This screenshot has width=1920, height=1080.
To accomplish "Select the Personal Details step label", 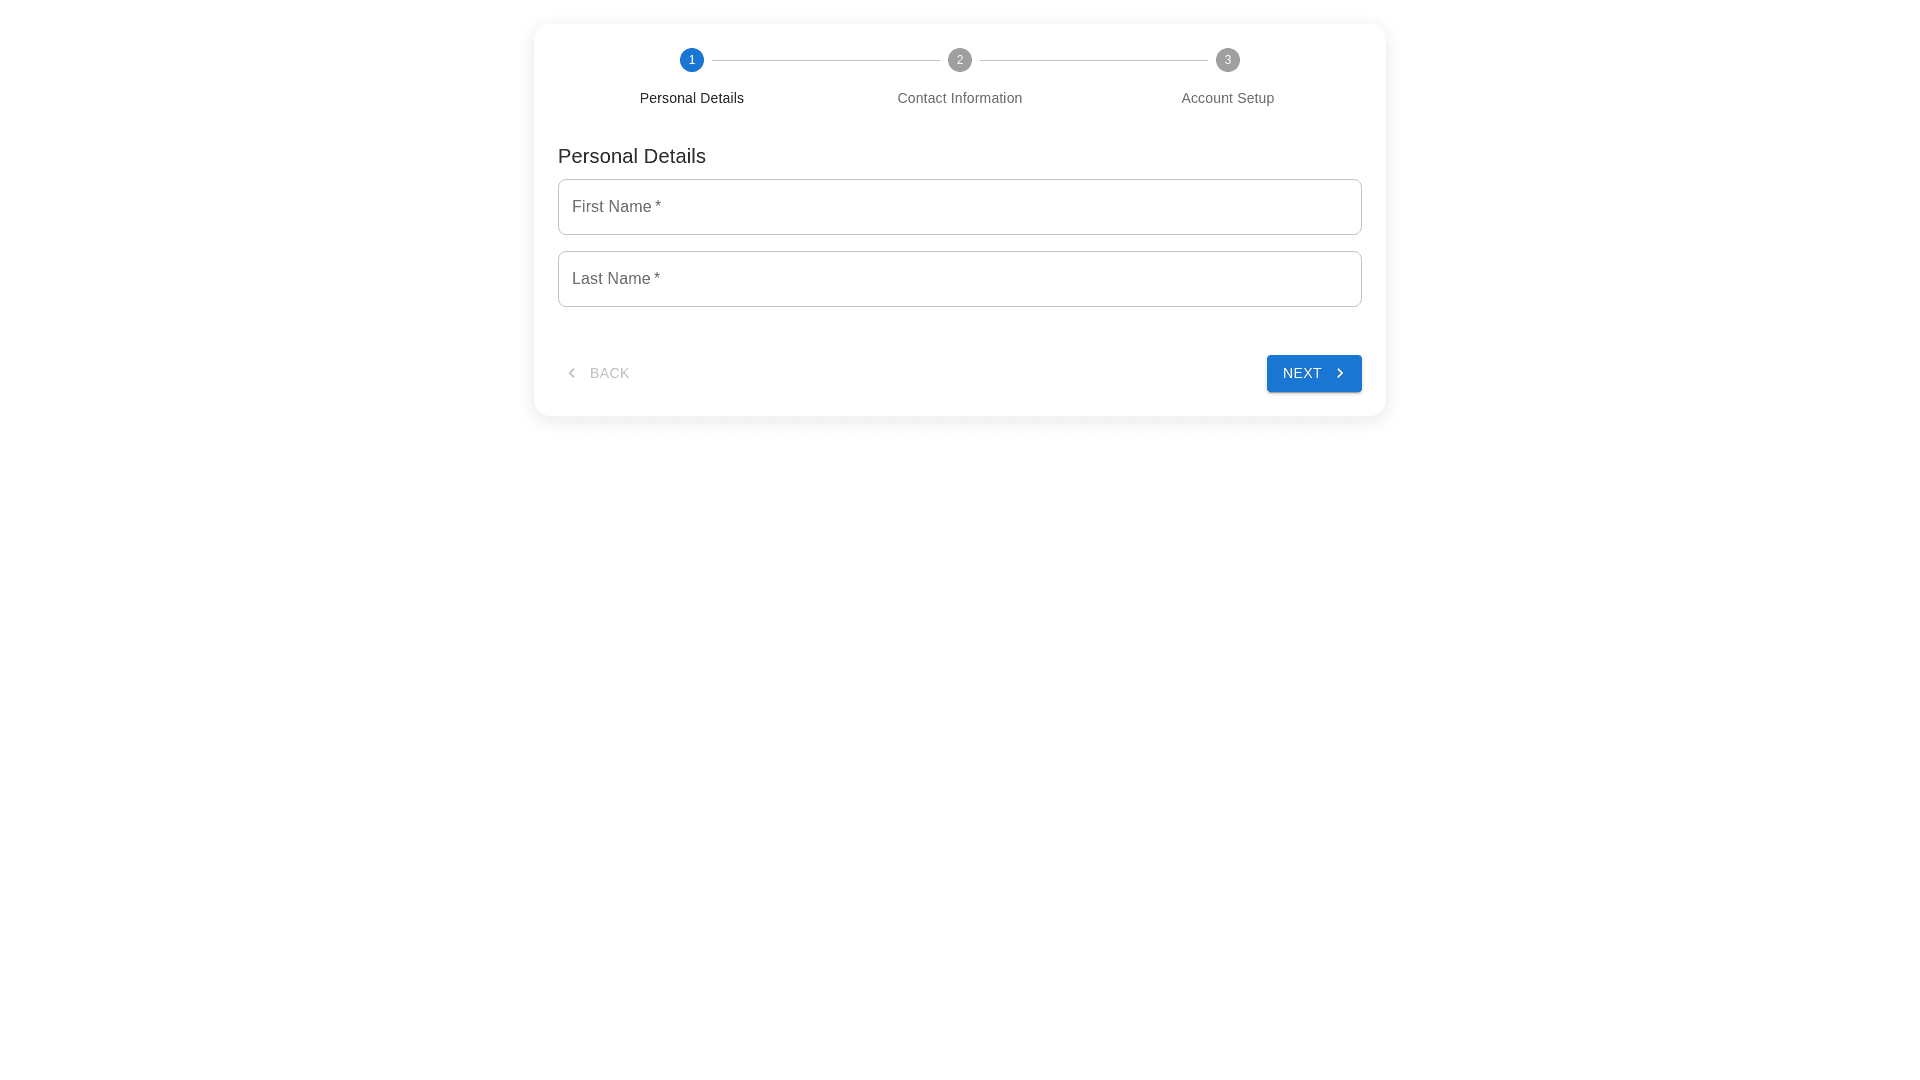I will (691, 98).
